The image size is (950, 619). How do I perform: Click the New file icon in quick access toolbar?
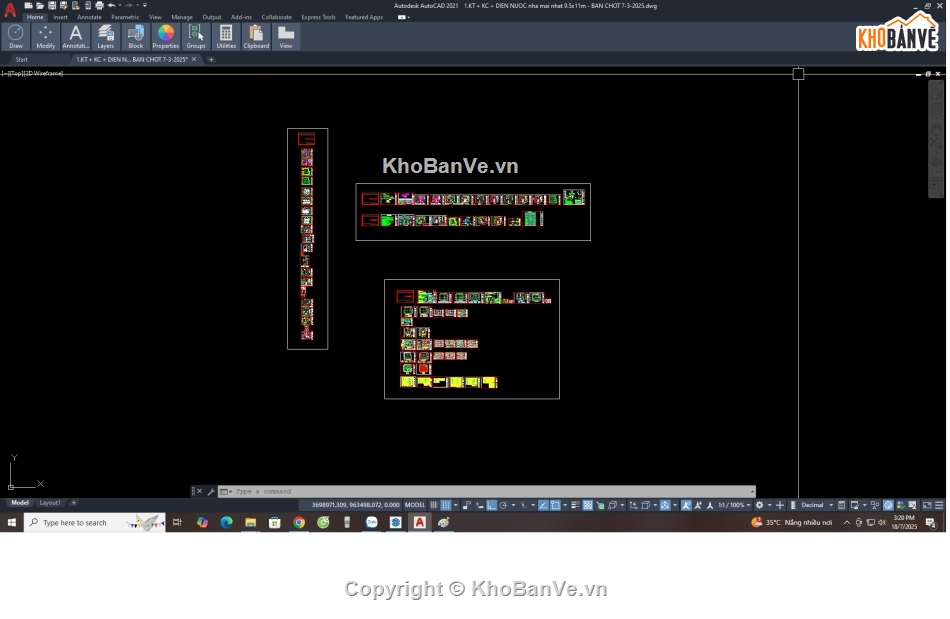click(28, 5)
